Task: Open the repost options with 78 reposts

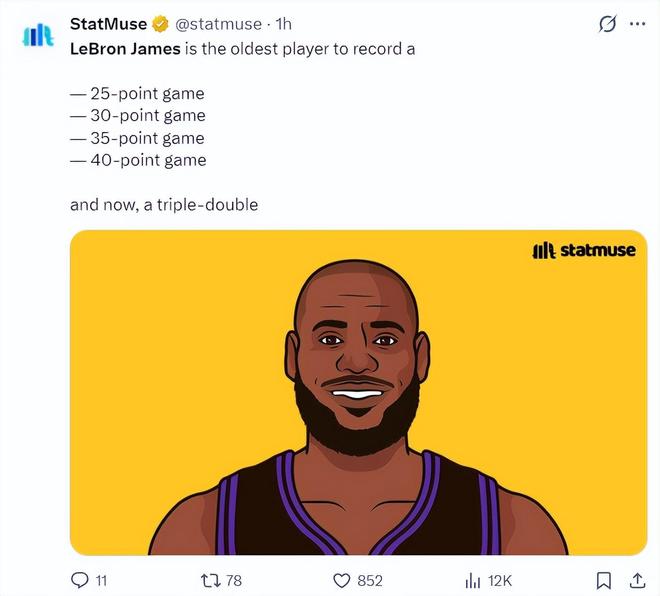Action: point(209,580)
